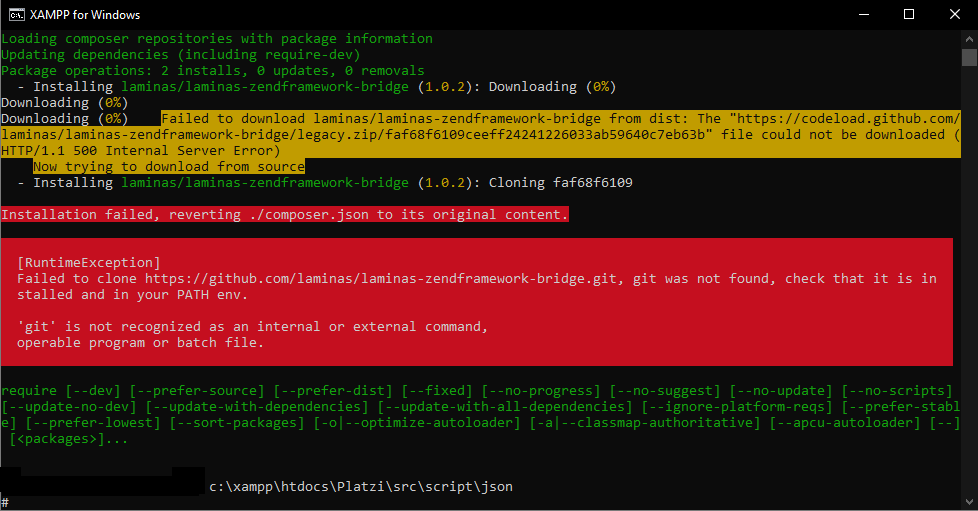
Task: Grab the vertical scrollbar thumb
Action: point(969,57)
